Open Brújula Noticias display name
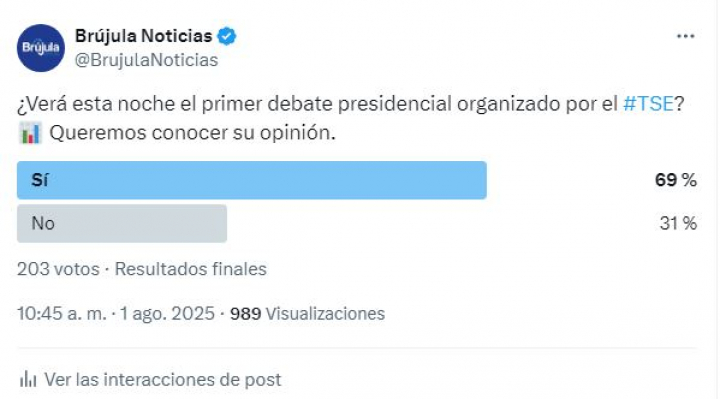 click(143, 36)
